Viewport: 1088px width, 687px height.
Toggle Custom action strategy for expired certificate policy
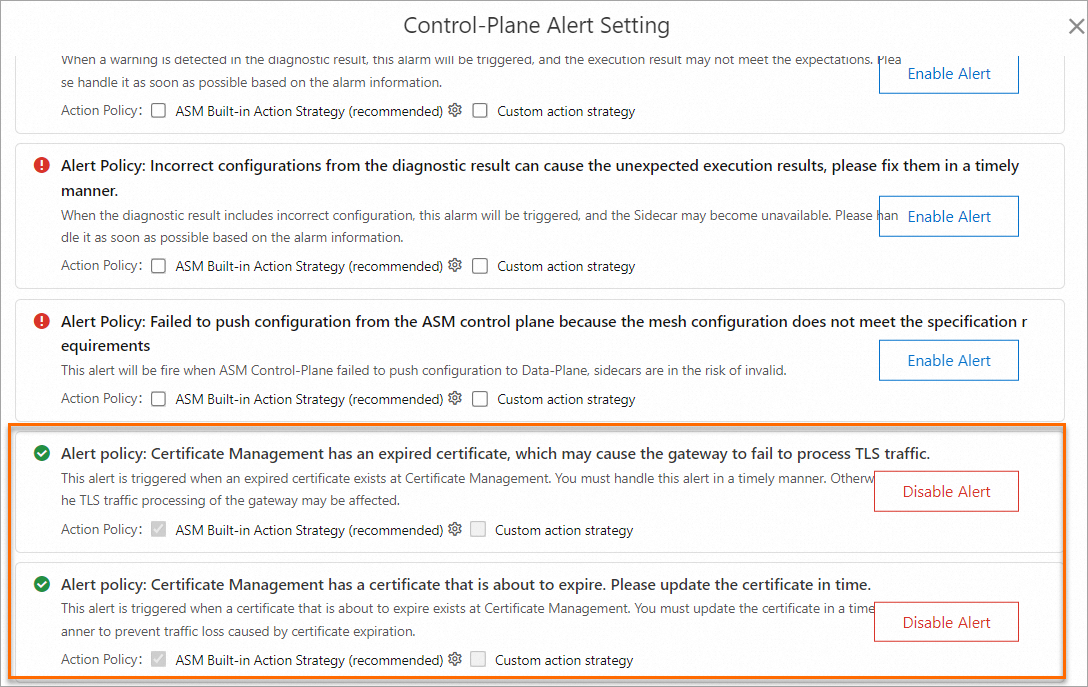pyautogui.click(x=478, y=529)
